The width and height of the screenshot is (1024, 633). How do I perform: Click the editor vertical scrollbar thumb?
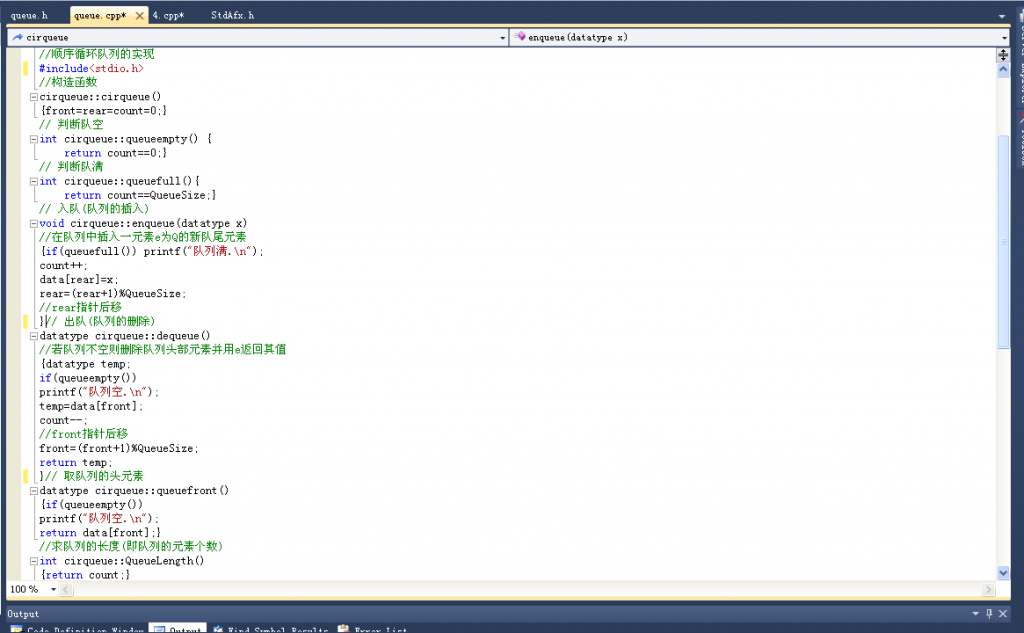pos(1003,242)
